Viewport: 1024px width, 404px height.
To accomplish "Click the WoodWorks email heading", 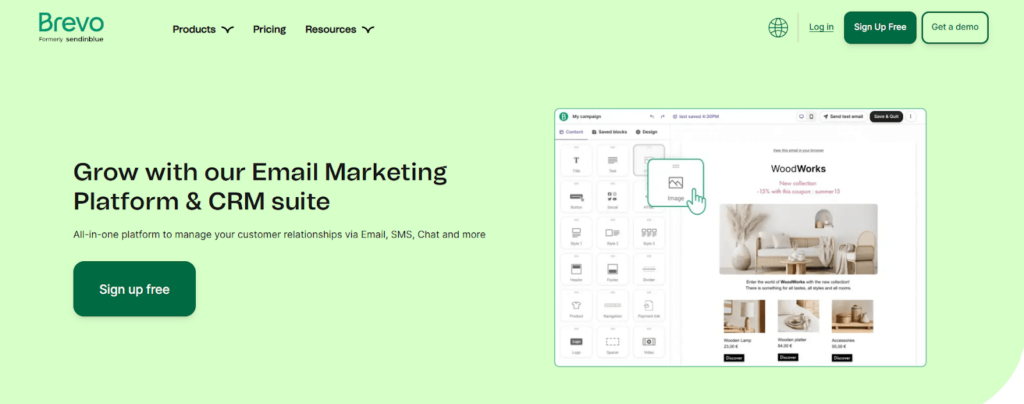I will pyautogui.click(x=798, y=168).
